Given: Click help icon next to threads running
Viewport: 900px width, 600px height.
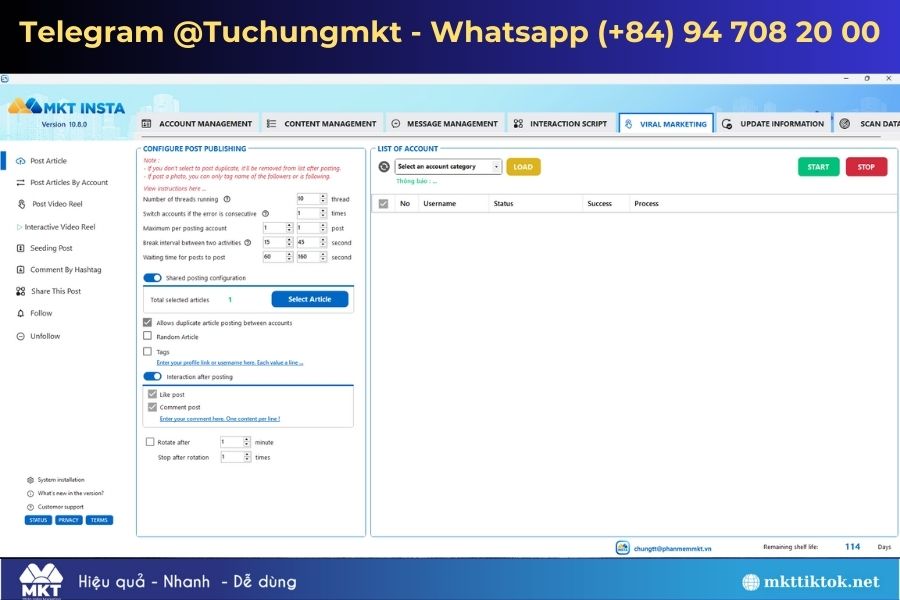Looking at the screenshot, I should 227,199.
